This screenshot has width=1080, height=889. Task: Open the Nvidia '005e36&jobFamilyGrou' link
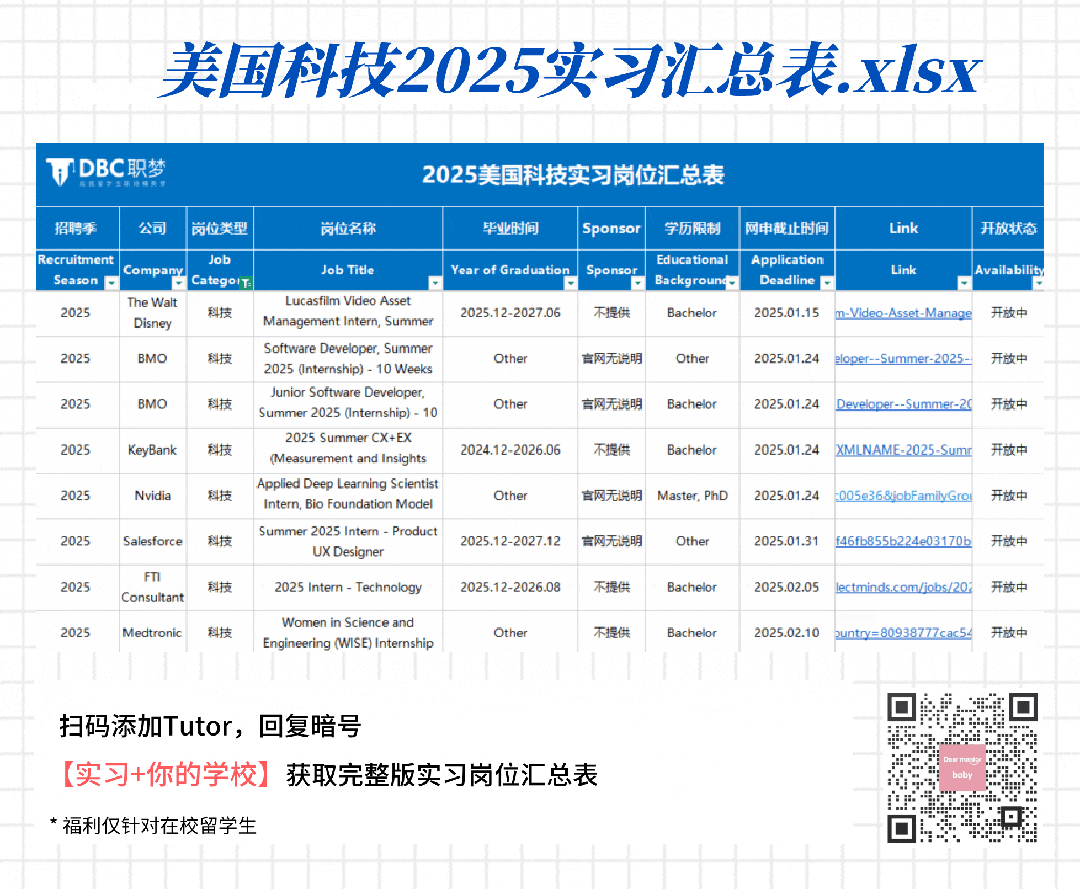click(904, 496)
